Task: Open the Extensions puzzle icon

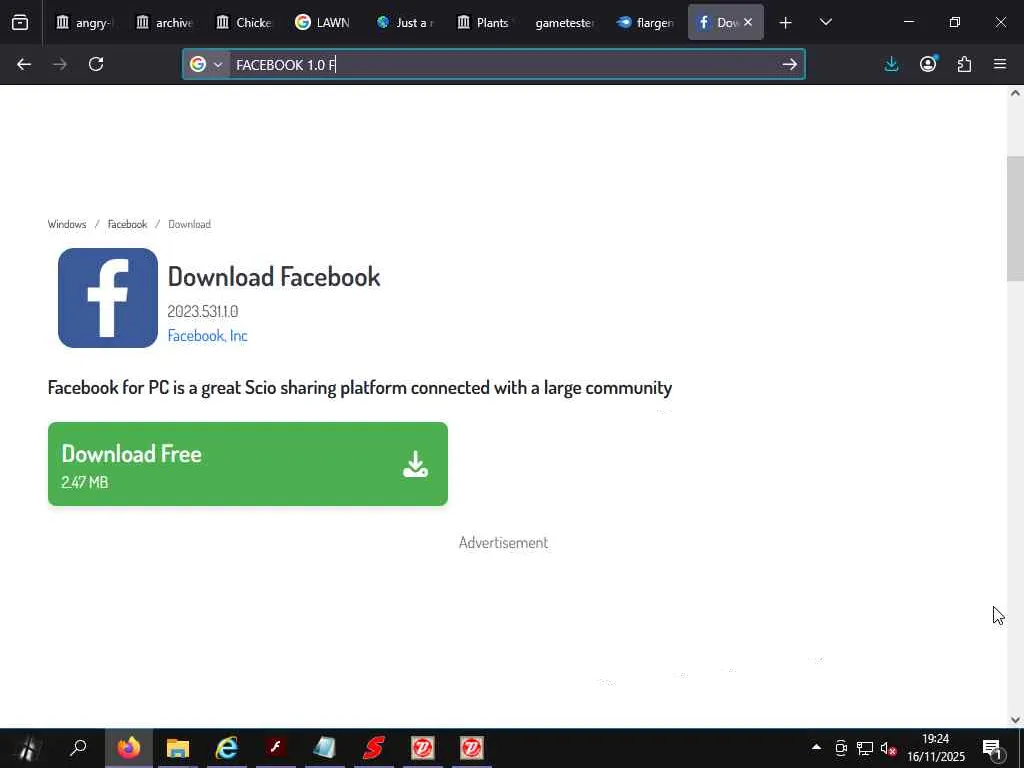Action: pyautogui.click(x=964, y=64)
